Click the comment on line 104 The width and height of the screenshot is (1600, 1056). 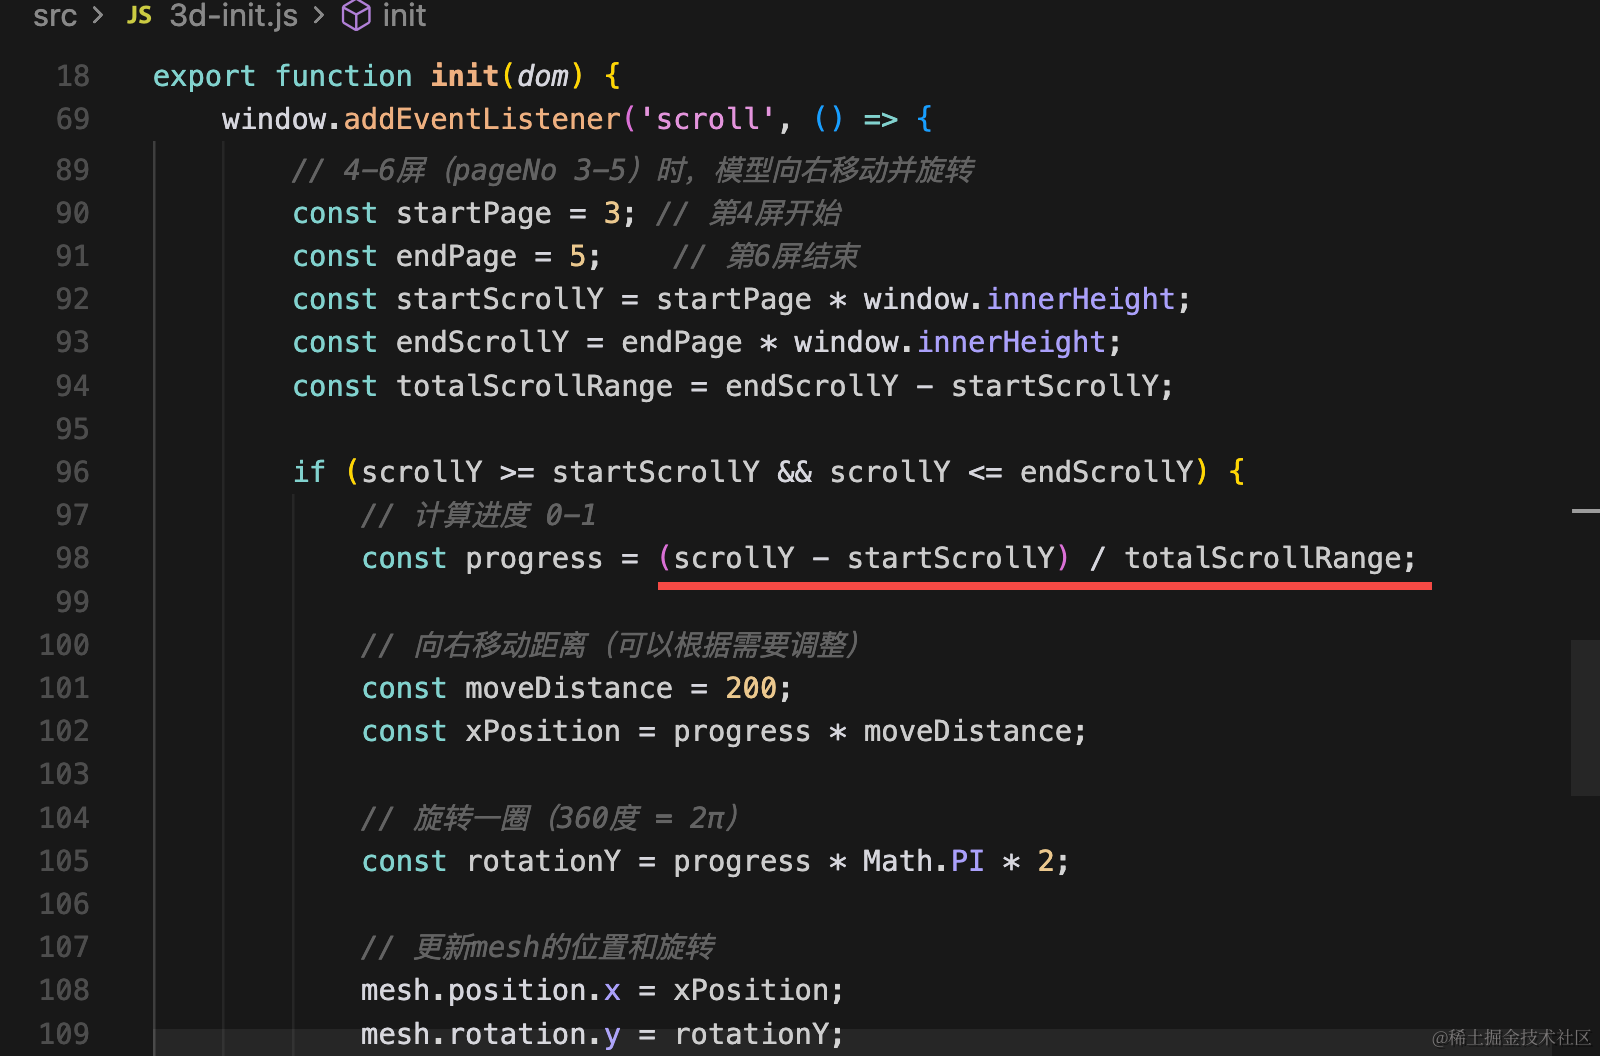pos(550,818)
